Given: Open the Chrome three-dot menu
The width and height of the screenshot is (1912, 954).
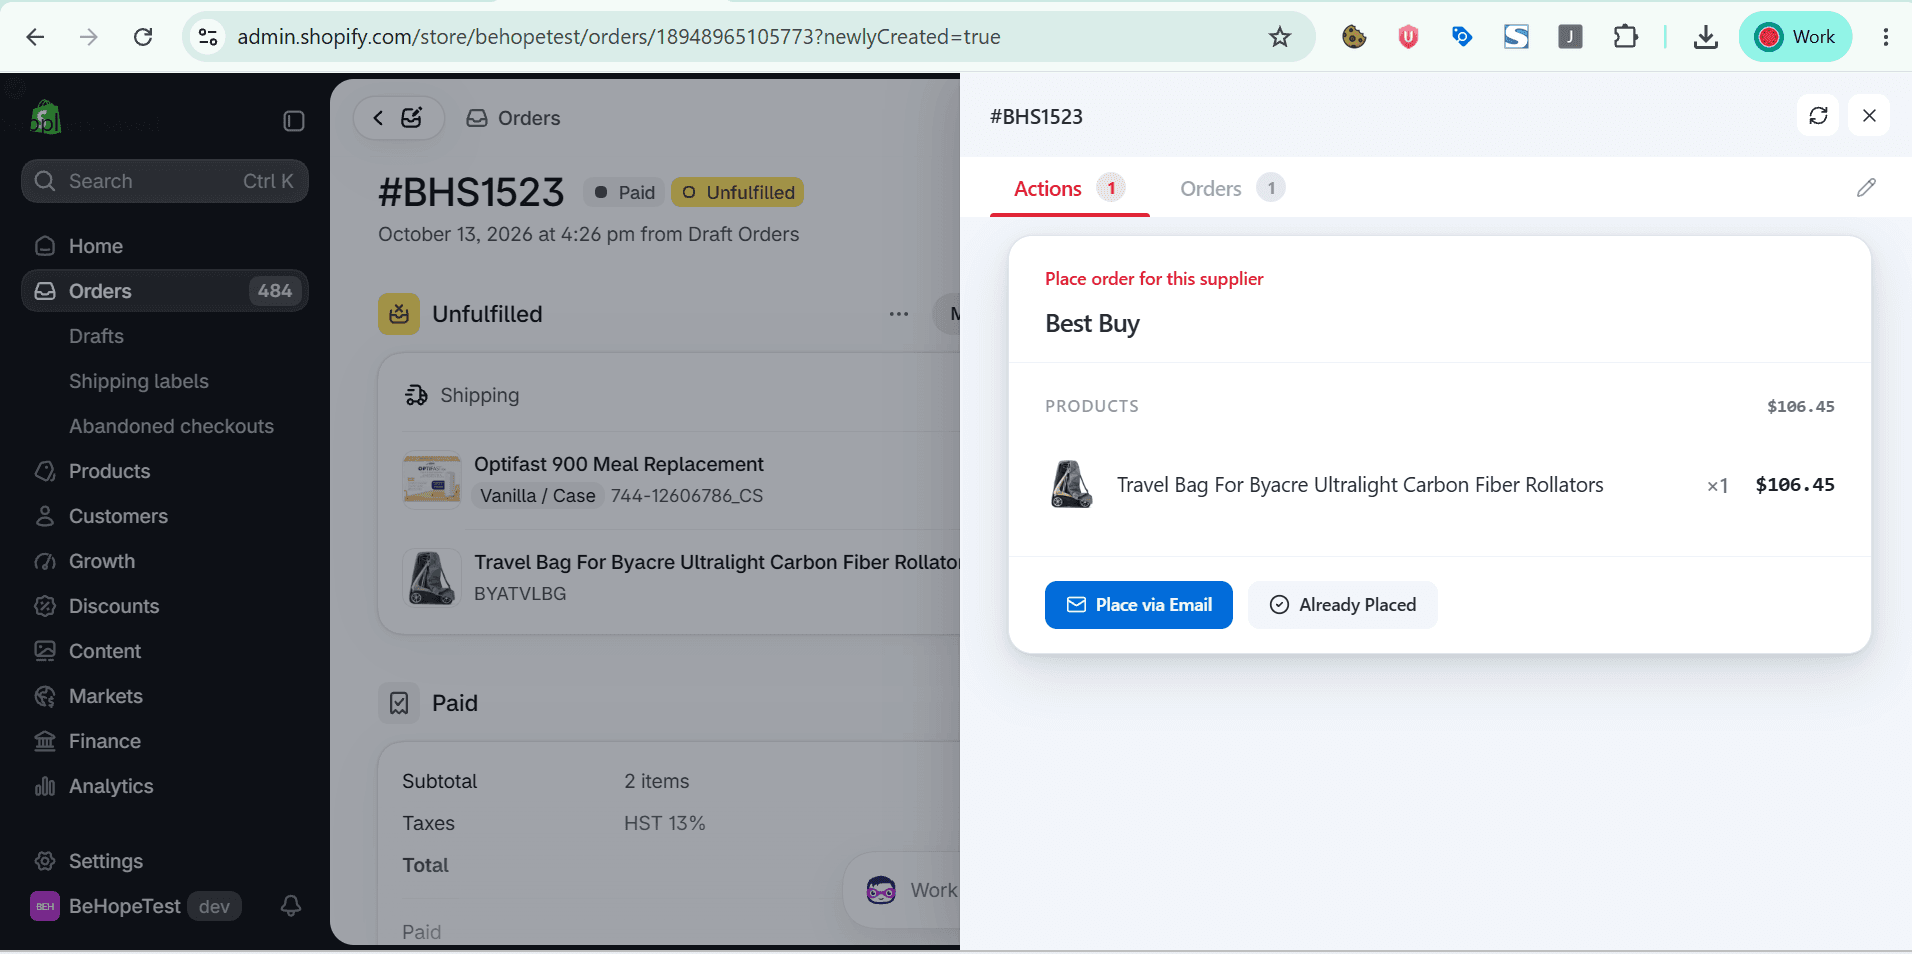Looking at the screenshot, I should point(1886,37).
